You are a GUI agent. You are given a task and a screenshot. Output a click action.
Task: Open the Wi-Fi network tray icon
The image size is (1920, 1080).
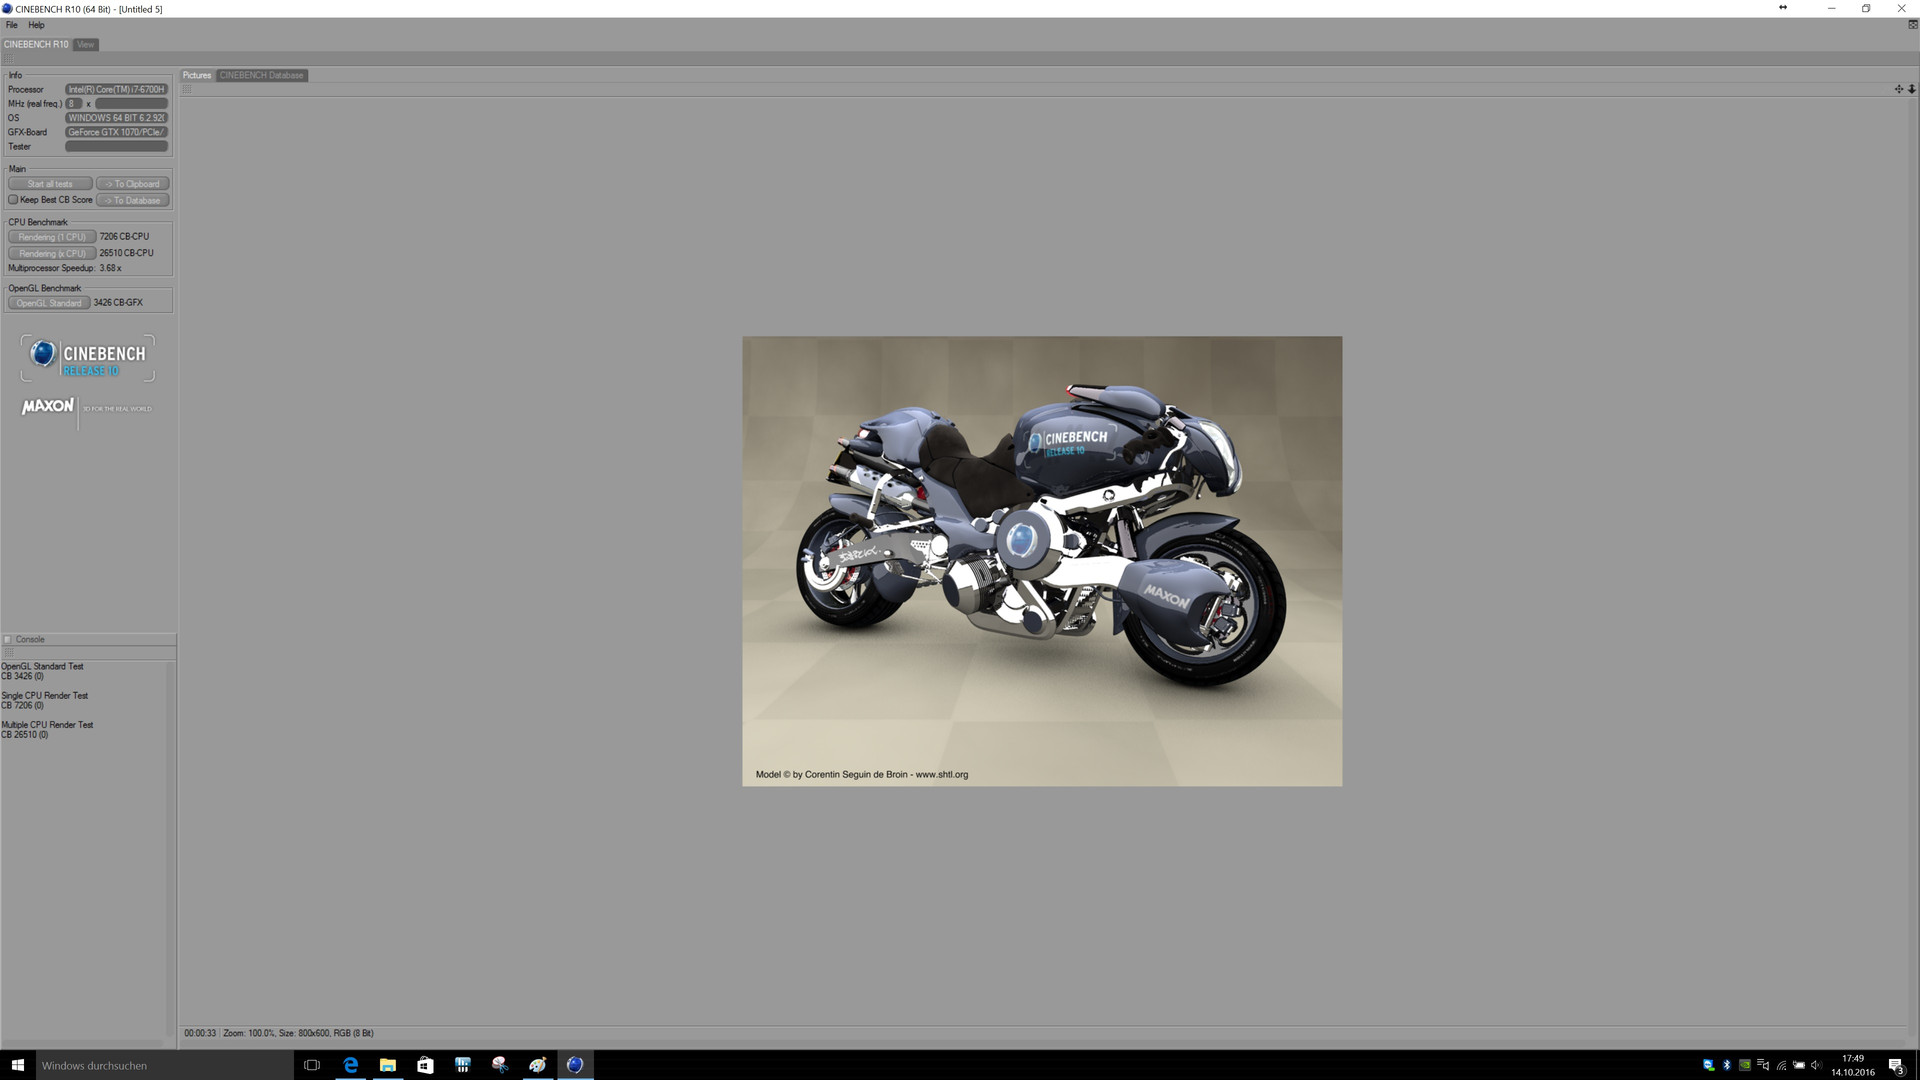(x=1781, y=1065)
